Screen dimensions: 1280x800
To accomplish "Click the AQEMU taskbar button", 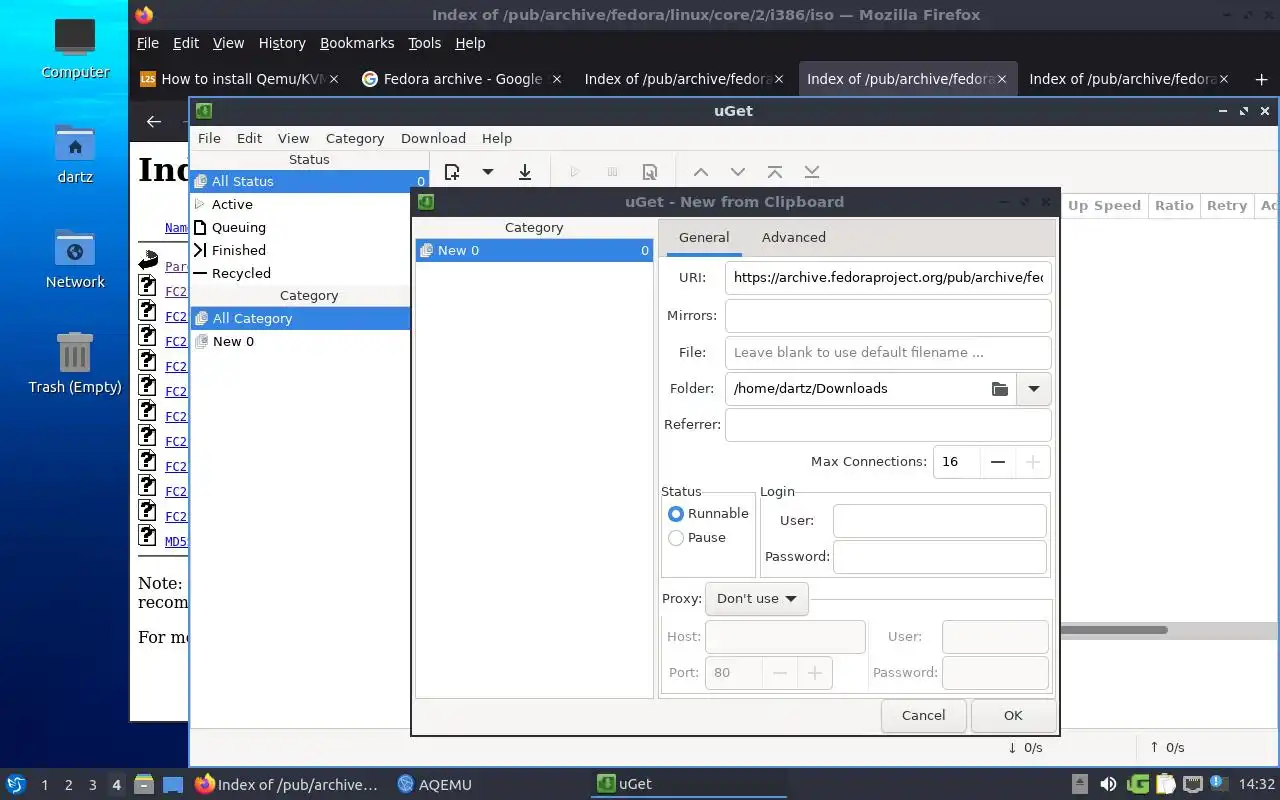I will [435, 785].
